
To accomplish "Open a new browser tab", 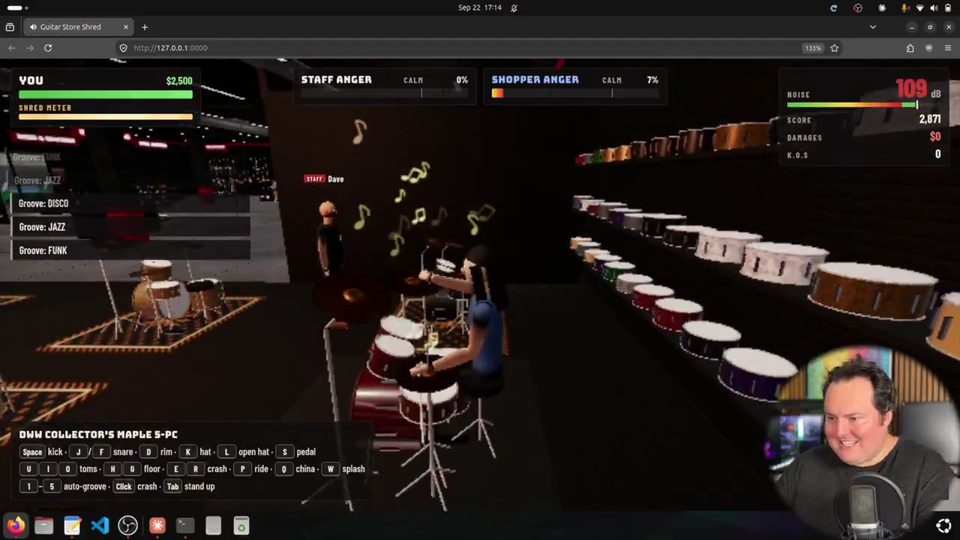I will tap(144, 27).
